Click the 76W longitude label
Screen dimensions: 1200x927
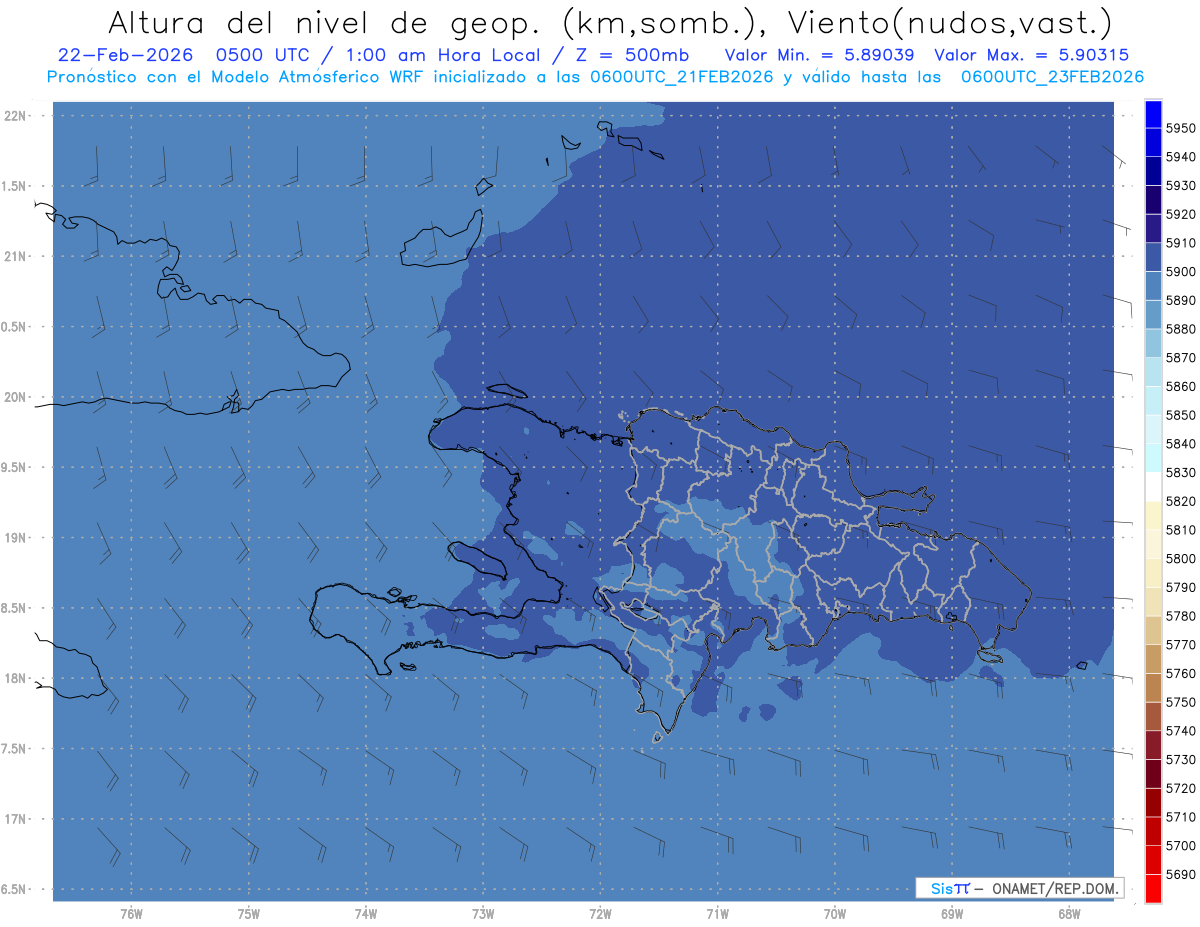click(x=131, y=914)
